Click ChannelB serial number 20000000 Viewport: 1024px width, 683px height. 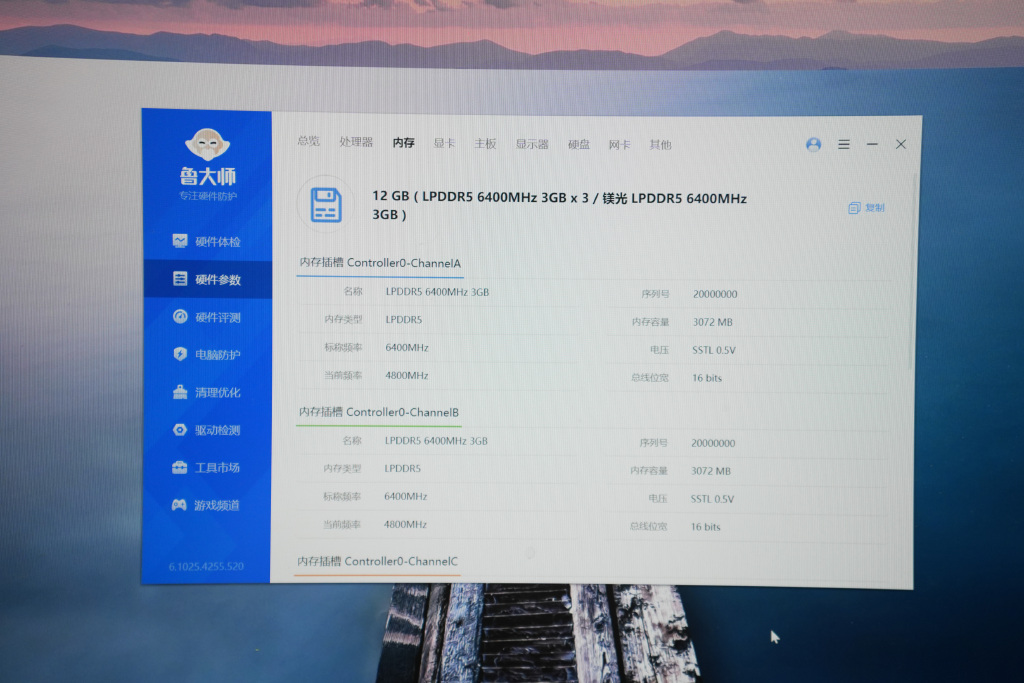[713, 443]
